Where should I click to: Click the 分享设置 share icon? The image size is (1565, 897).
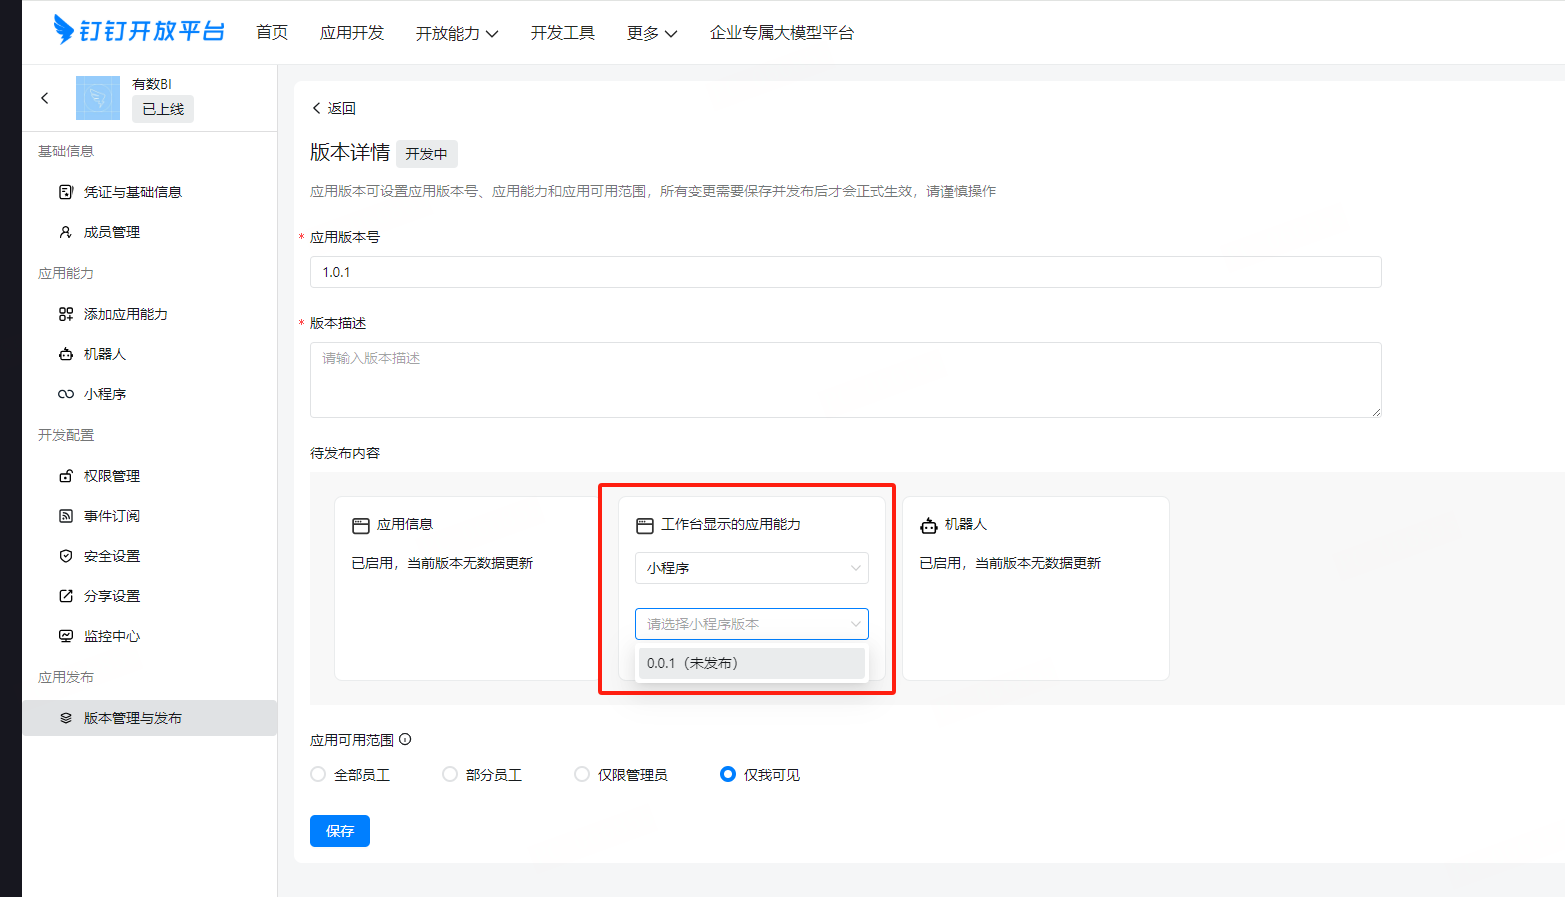click(x=66, y=596)
